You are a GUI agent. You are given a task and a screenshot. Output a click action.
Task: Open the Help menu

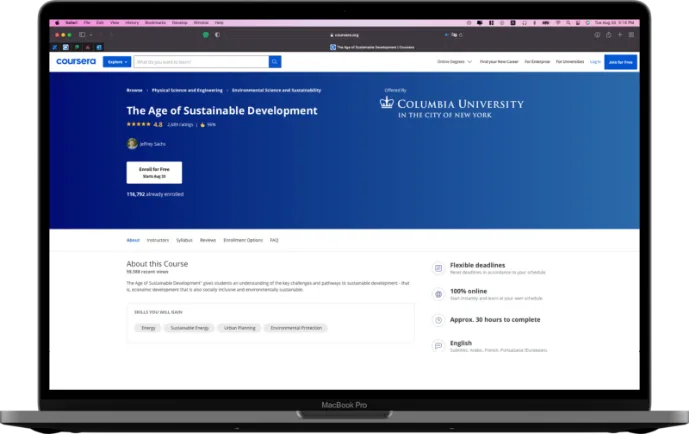219,23
